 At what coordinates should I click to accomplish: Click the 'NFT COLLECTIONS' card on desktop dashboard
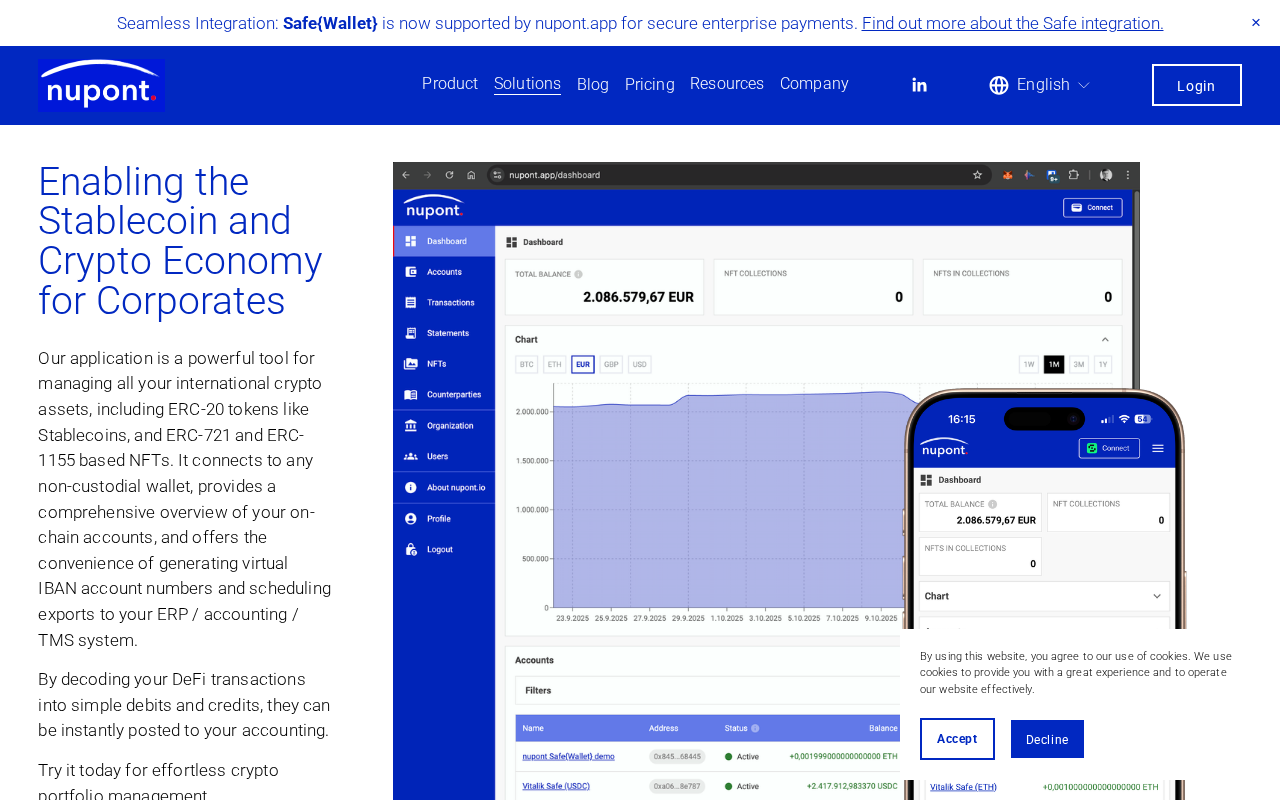click(x=814, y=286)
